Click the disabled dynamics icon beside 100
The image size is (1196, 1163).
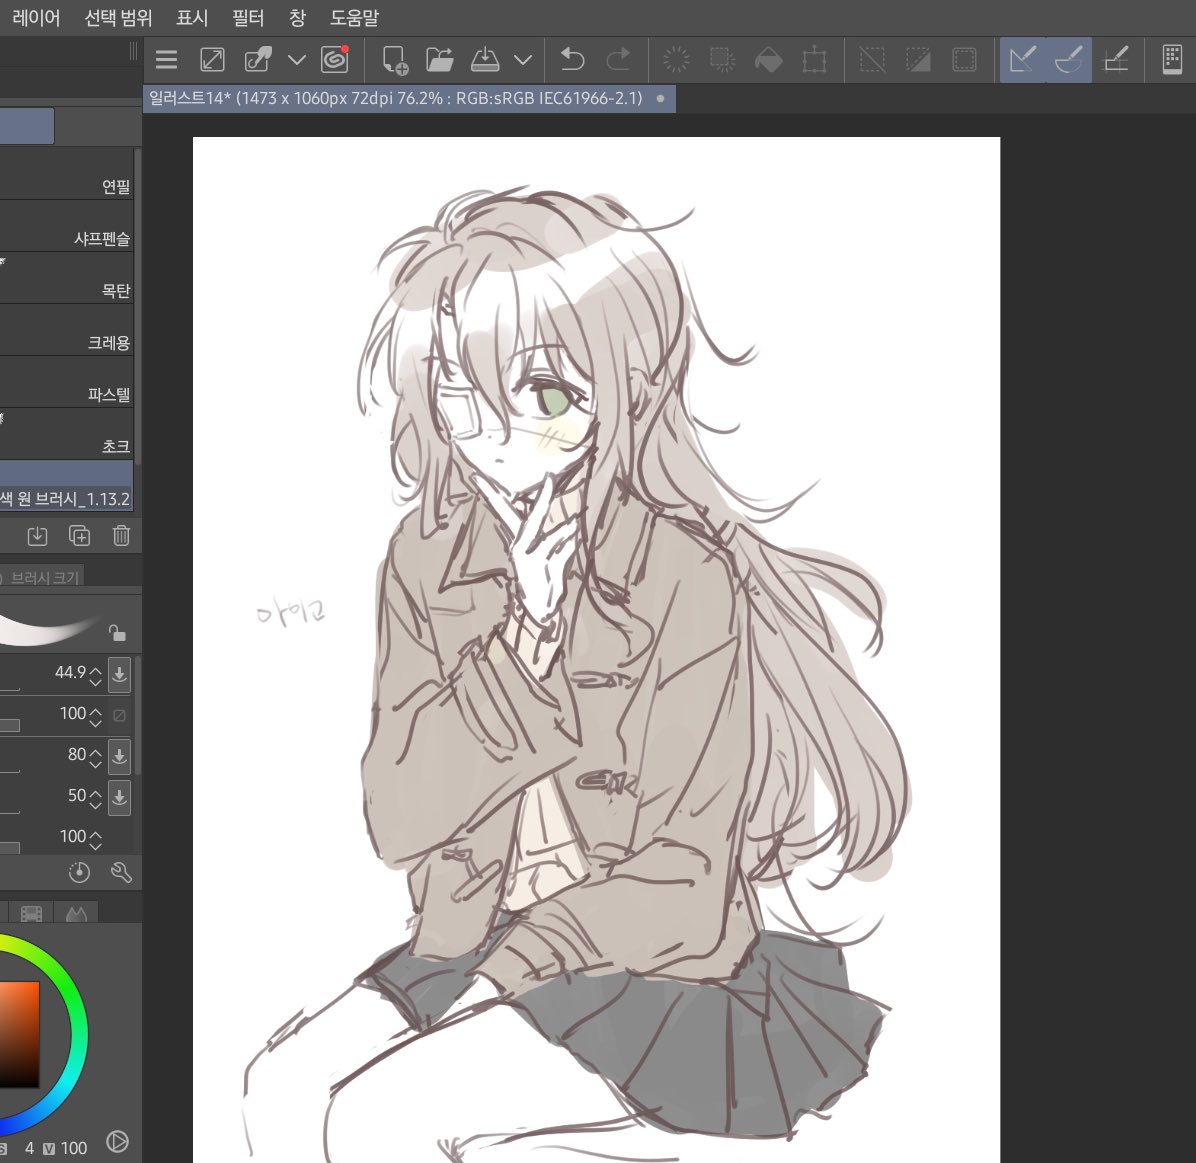coord(119,715)
